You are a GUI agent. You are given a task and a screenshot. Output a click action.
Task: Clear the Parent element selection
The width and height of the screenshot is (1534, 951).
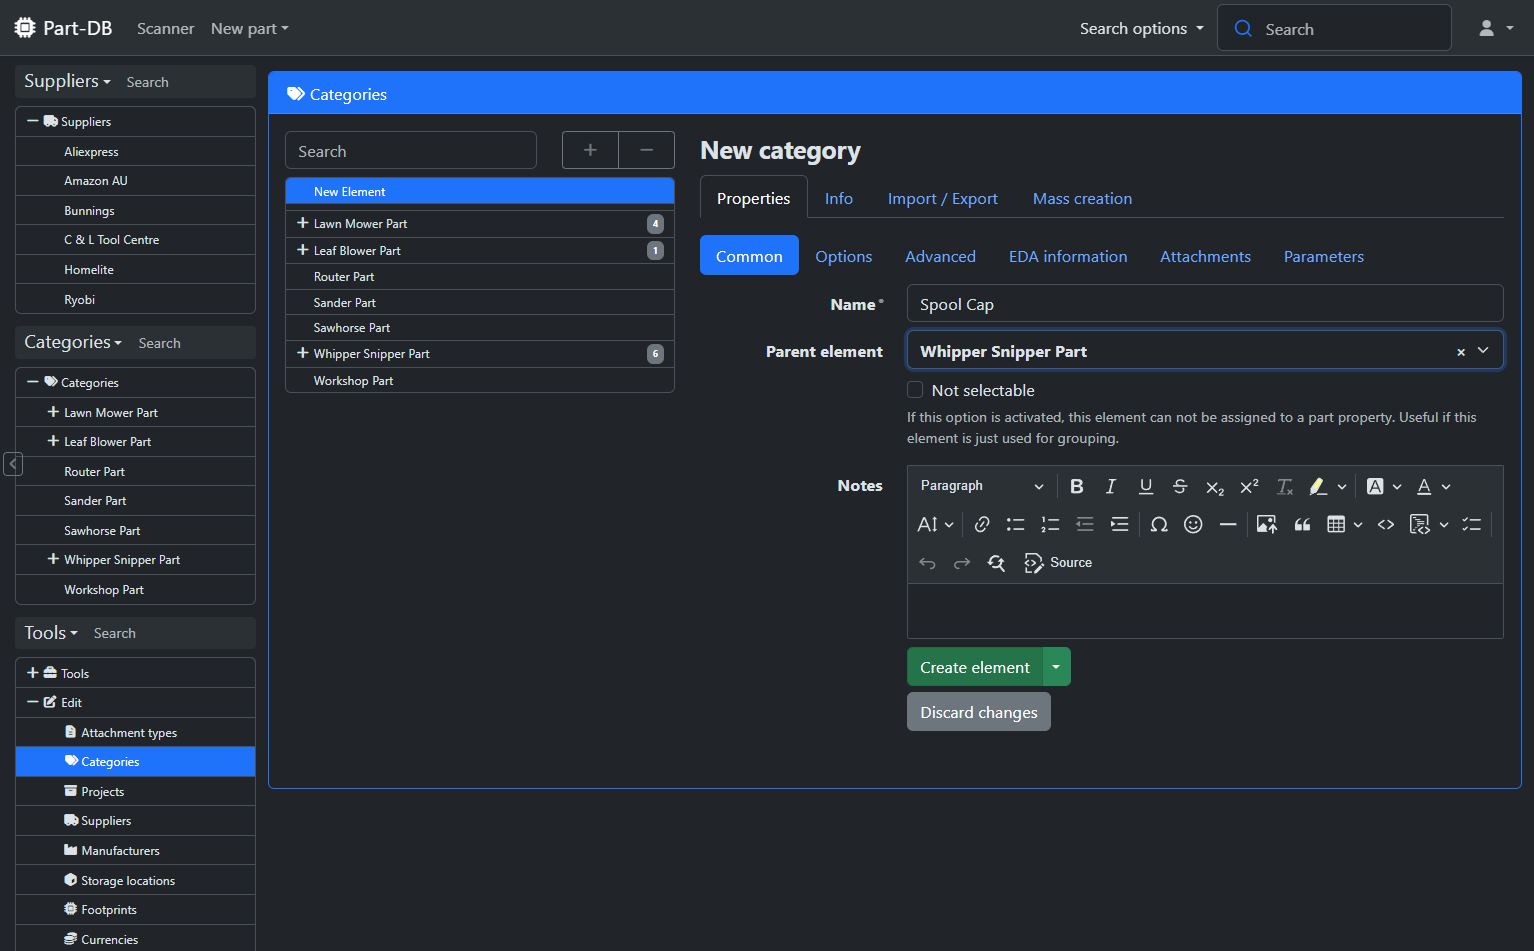pyautogui.click(x=1461, y=352)
